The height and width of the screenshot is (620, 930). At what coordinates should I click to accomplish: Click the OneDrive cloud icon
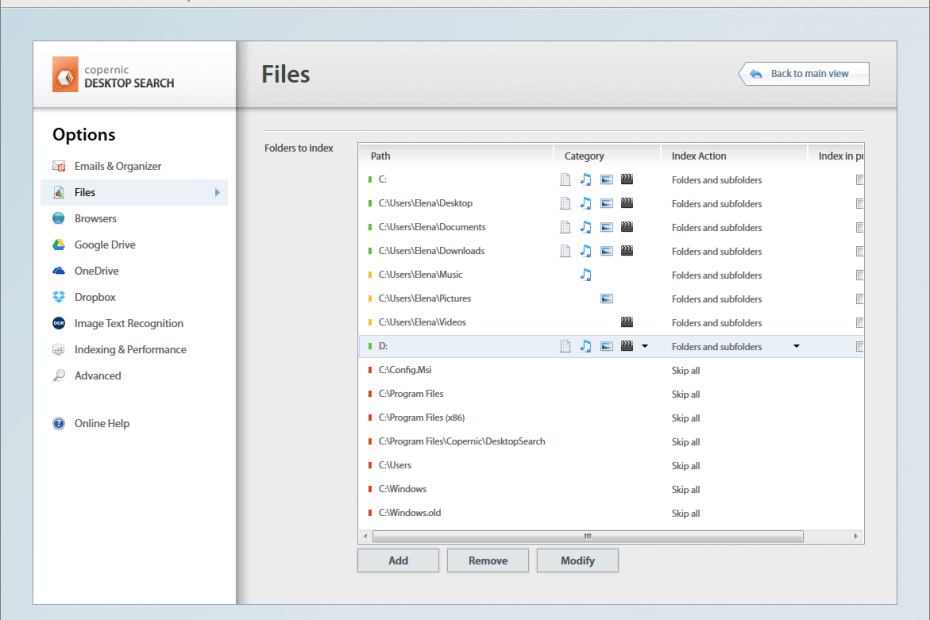click(x=59, y=271)
